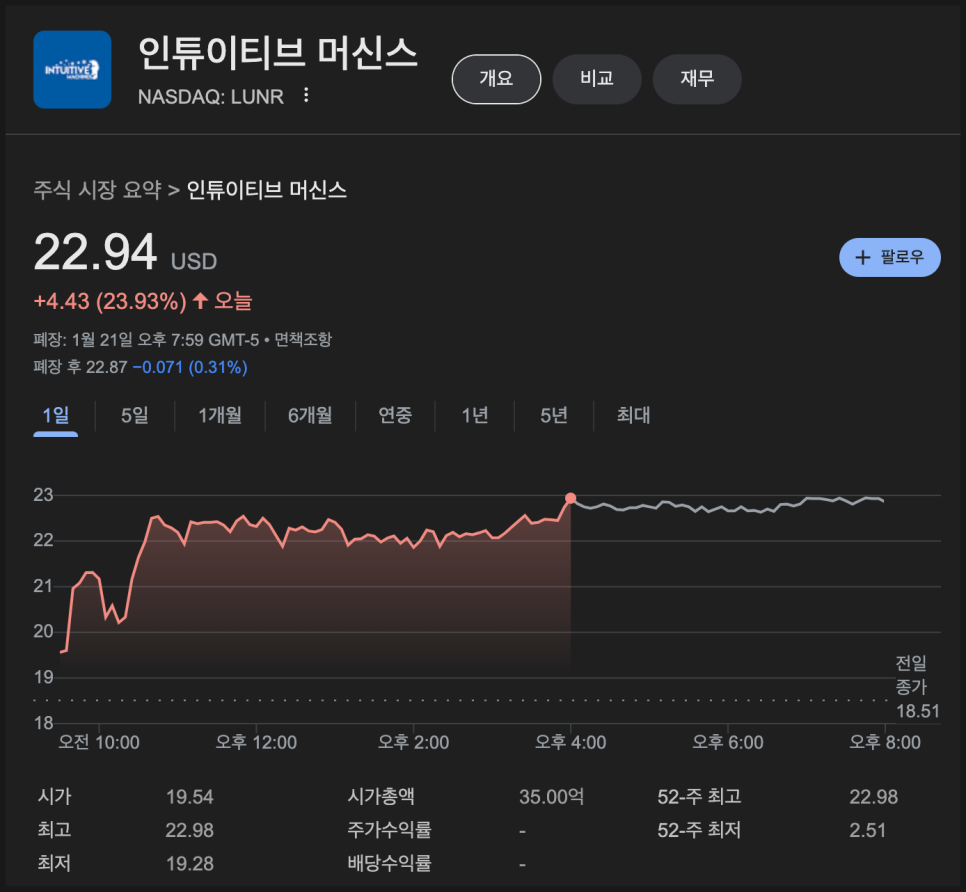Screen dimensions: 966x892
Task: Click the 시가총액 value 35.00억
Action: click(x=551, y=797)
